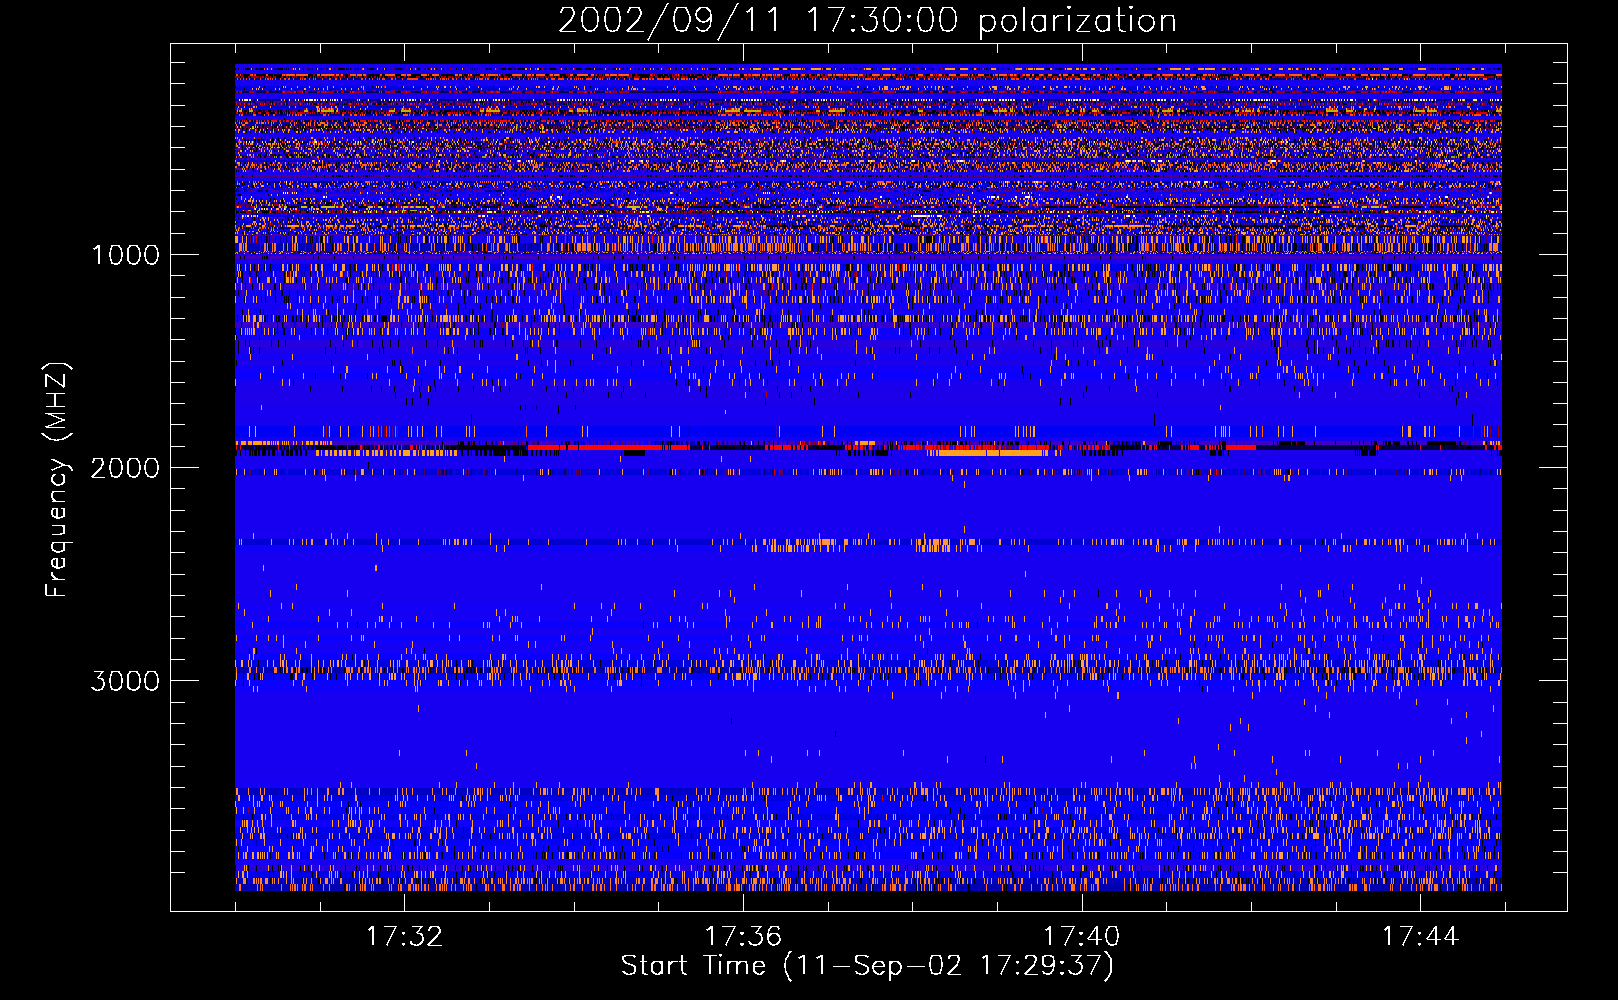Click the 17:40 time tick label

[x=1082, y=937]
